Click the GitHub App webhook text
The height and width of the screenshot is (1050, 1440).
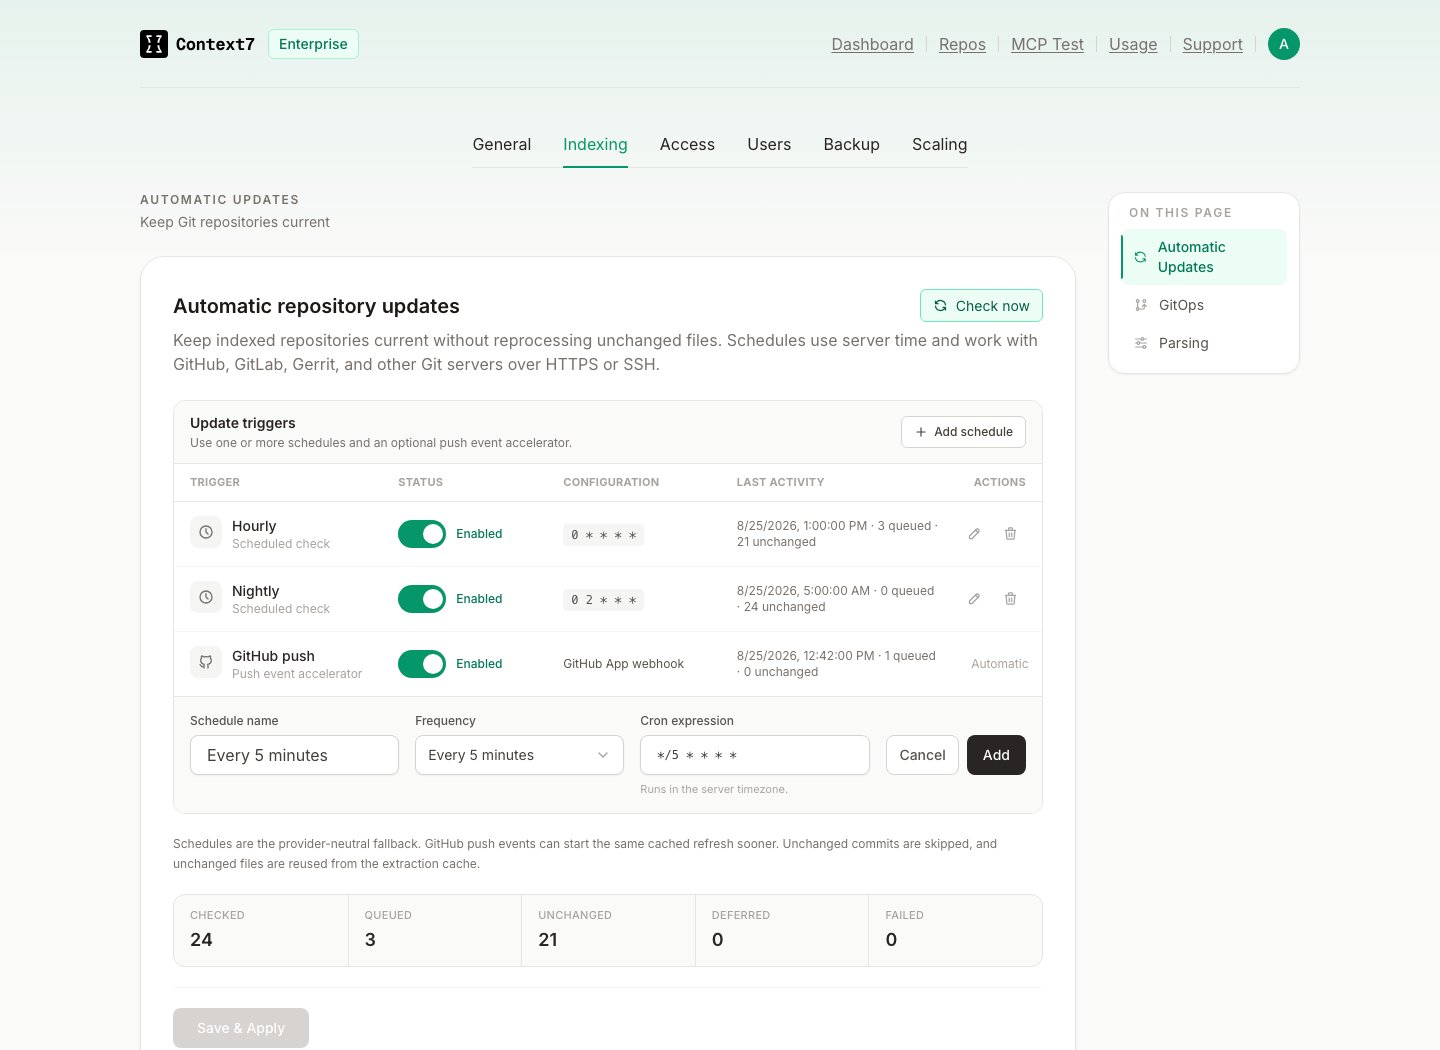pyautogui.click(x=623, y=664)
